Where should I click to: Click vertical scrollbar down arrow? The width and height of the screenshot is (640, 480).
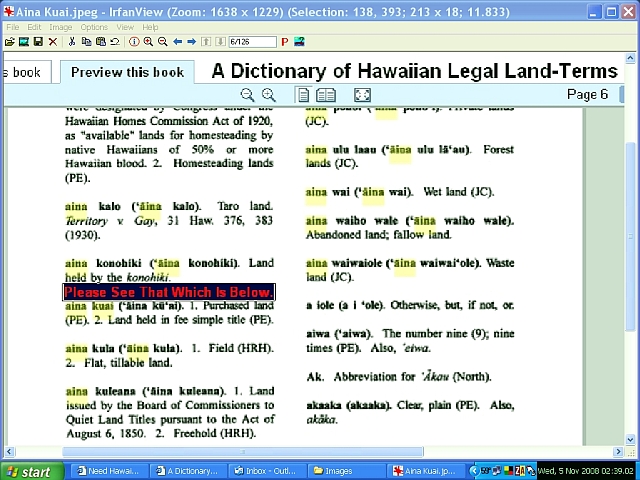(630, 439)
